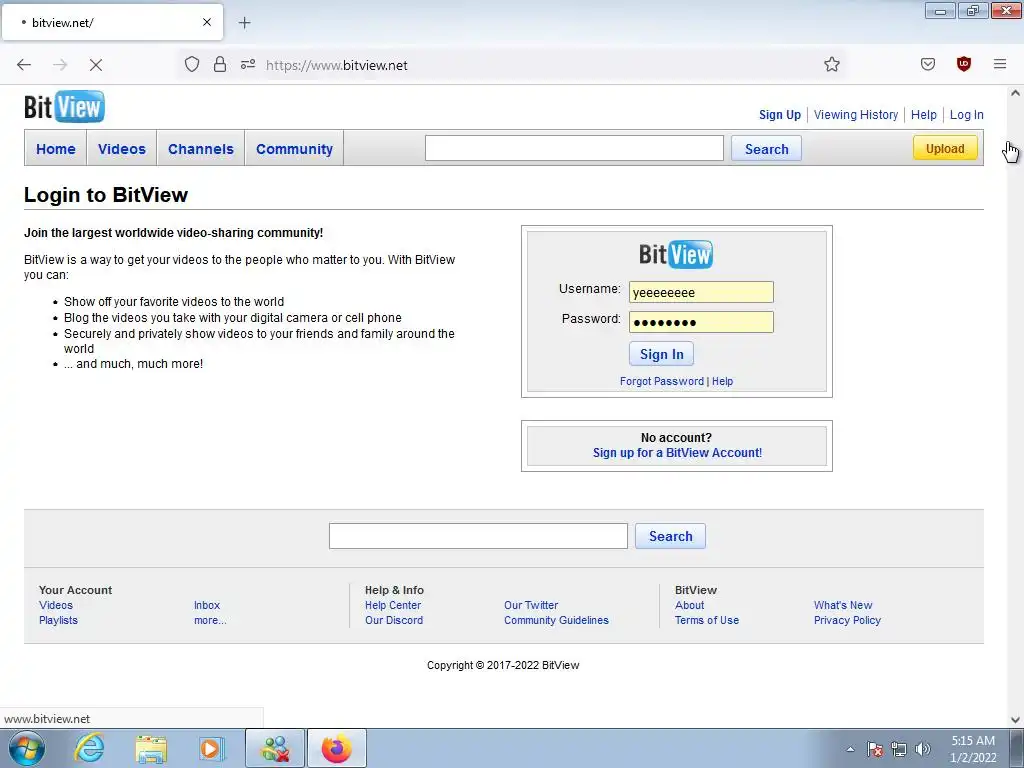
Task: Click the yellow Upload button
Action: [945, 148]
